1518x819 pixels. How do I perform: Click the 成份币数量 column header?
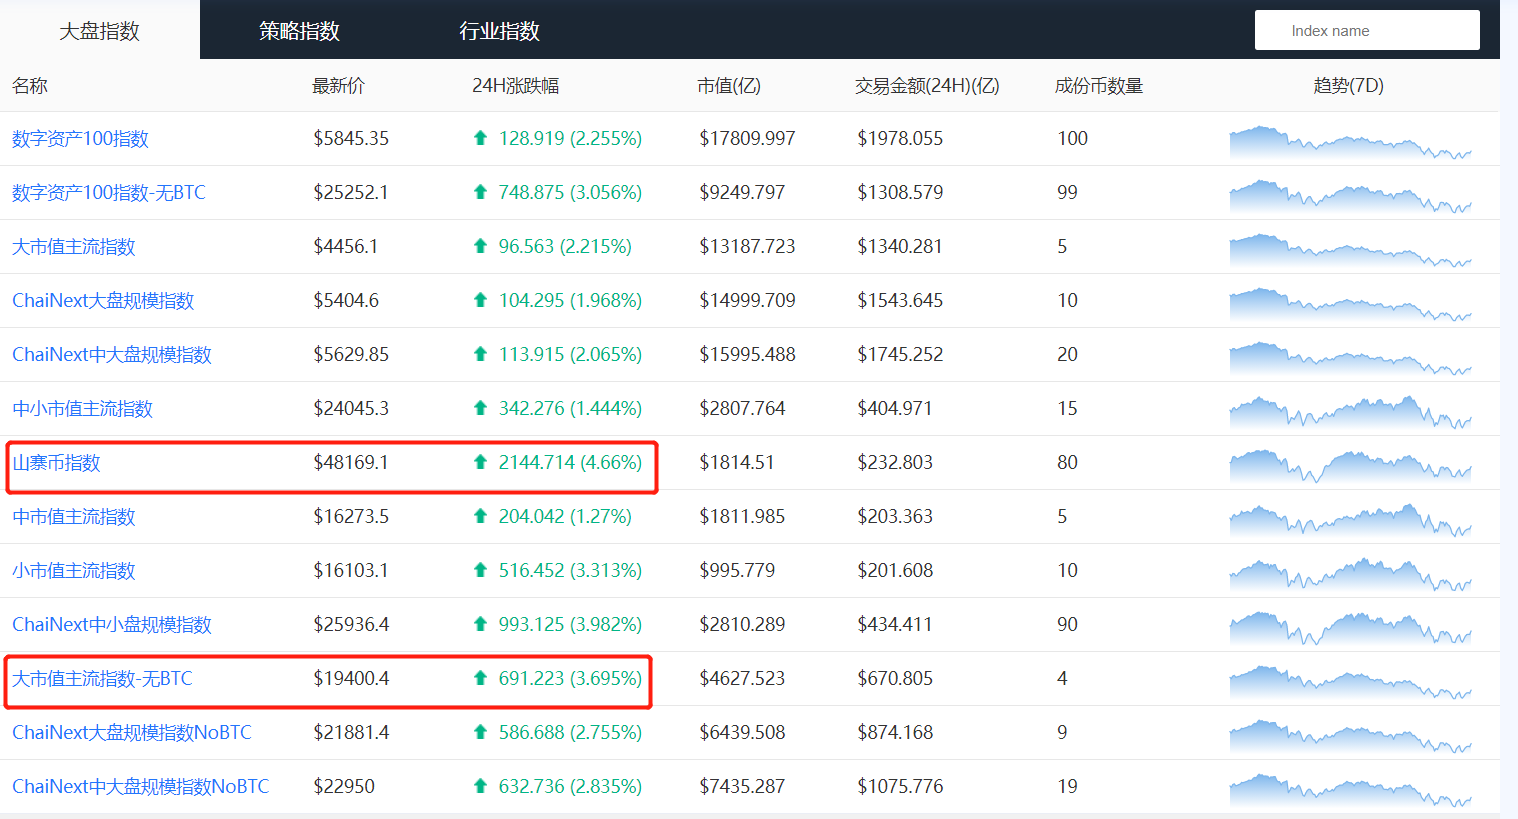click(x=1099, y=86)
